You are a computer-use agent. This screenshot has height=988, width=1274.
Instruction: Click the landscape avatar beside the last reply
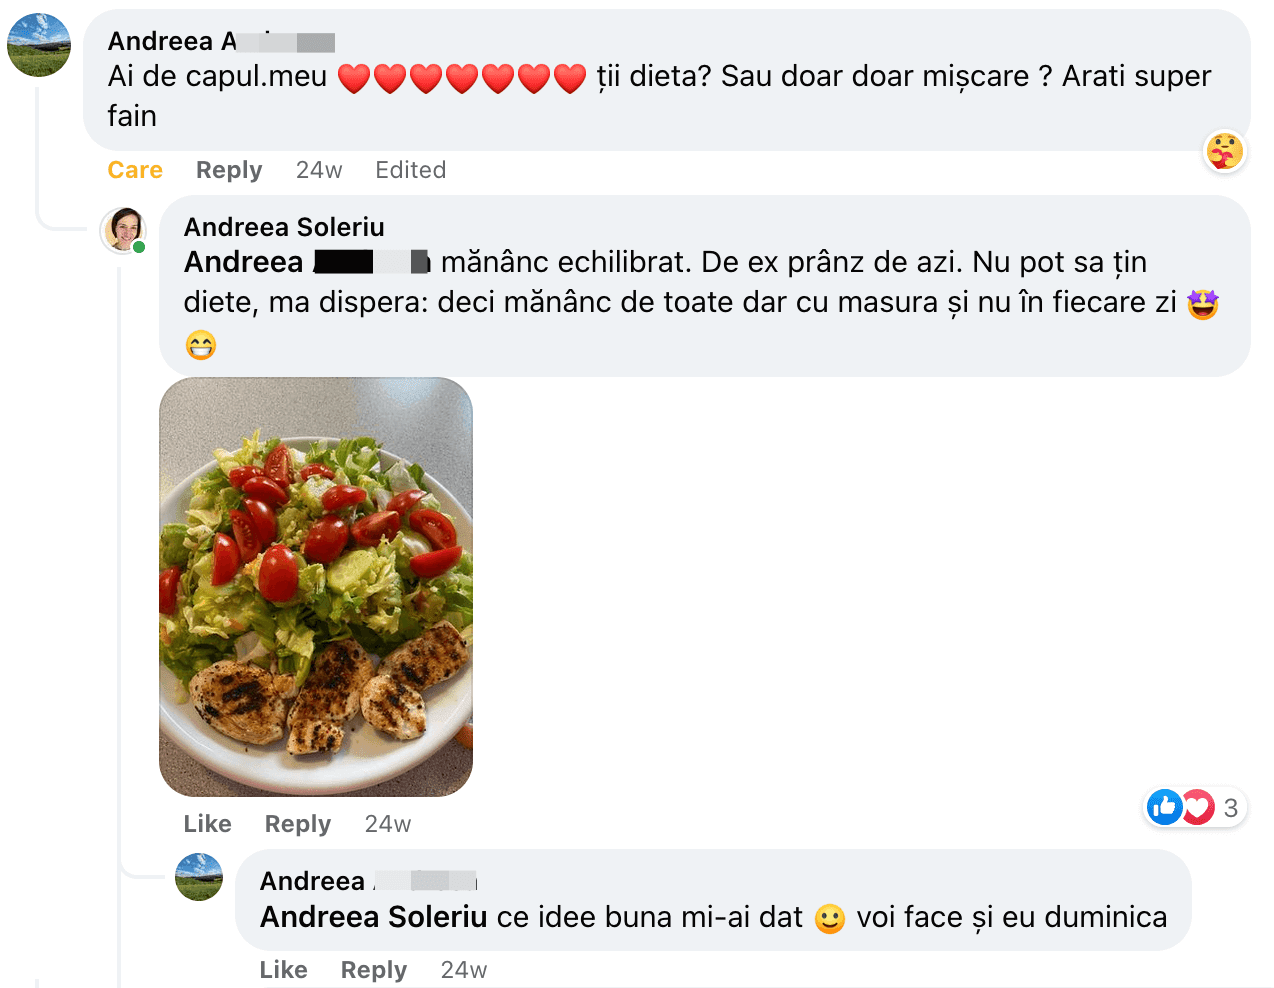[x=199, y=877]
